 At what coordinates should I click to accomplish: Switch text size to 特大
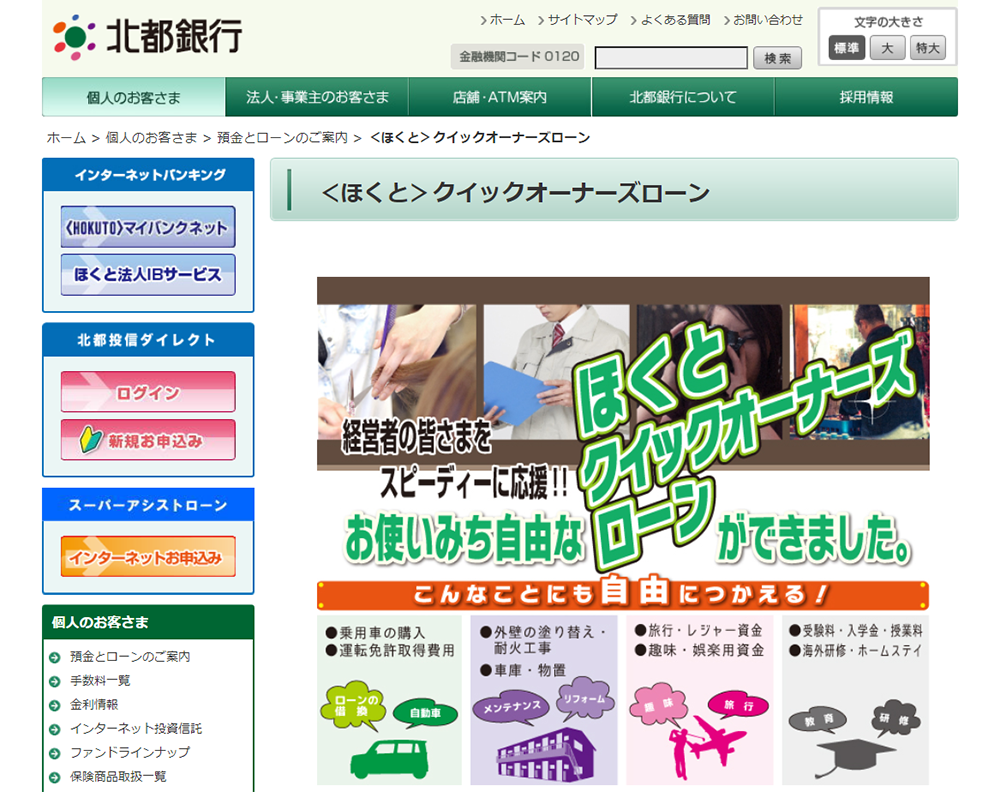pos(926,46)
